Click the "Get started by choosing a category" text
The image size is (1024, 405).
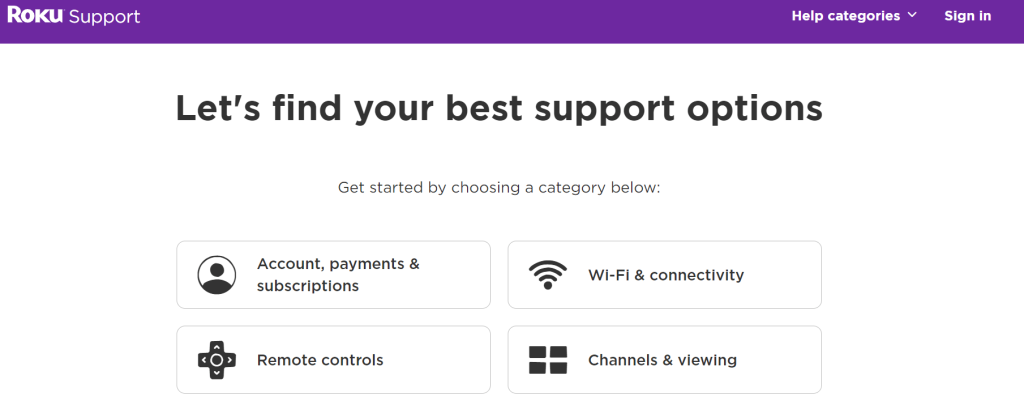(x=499, y=188)
